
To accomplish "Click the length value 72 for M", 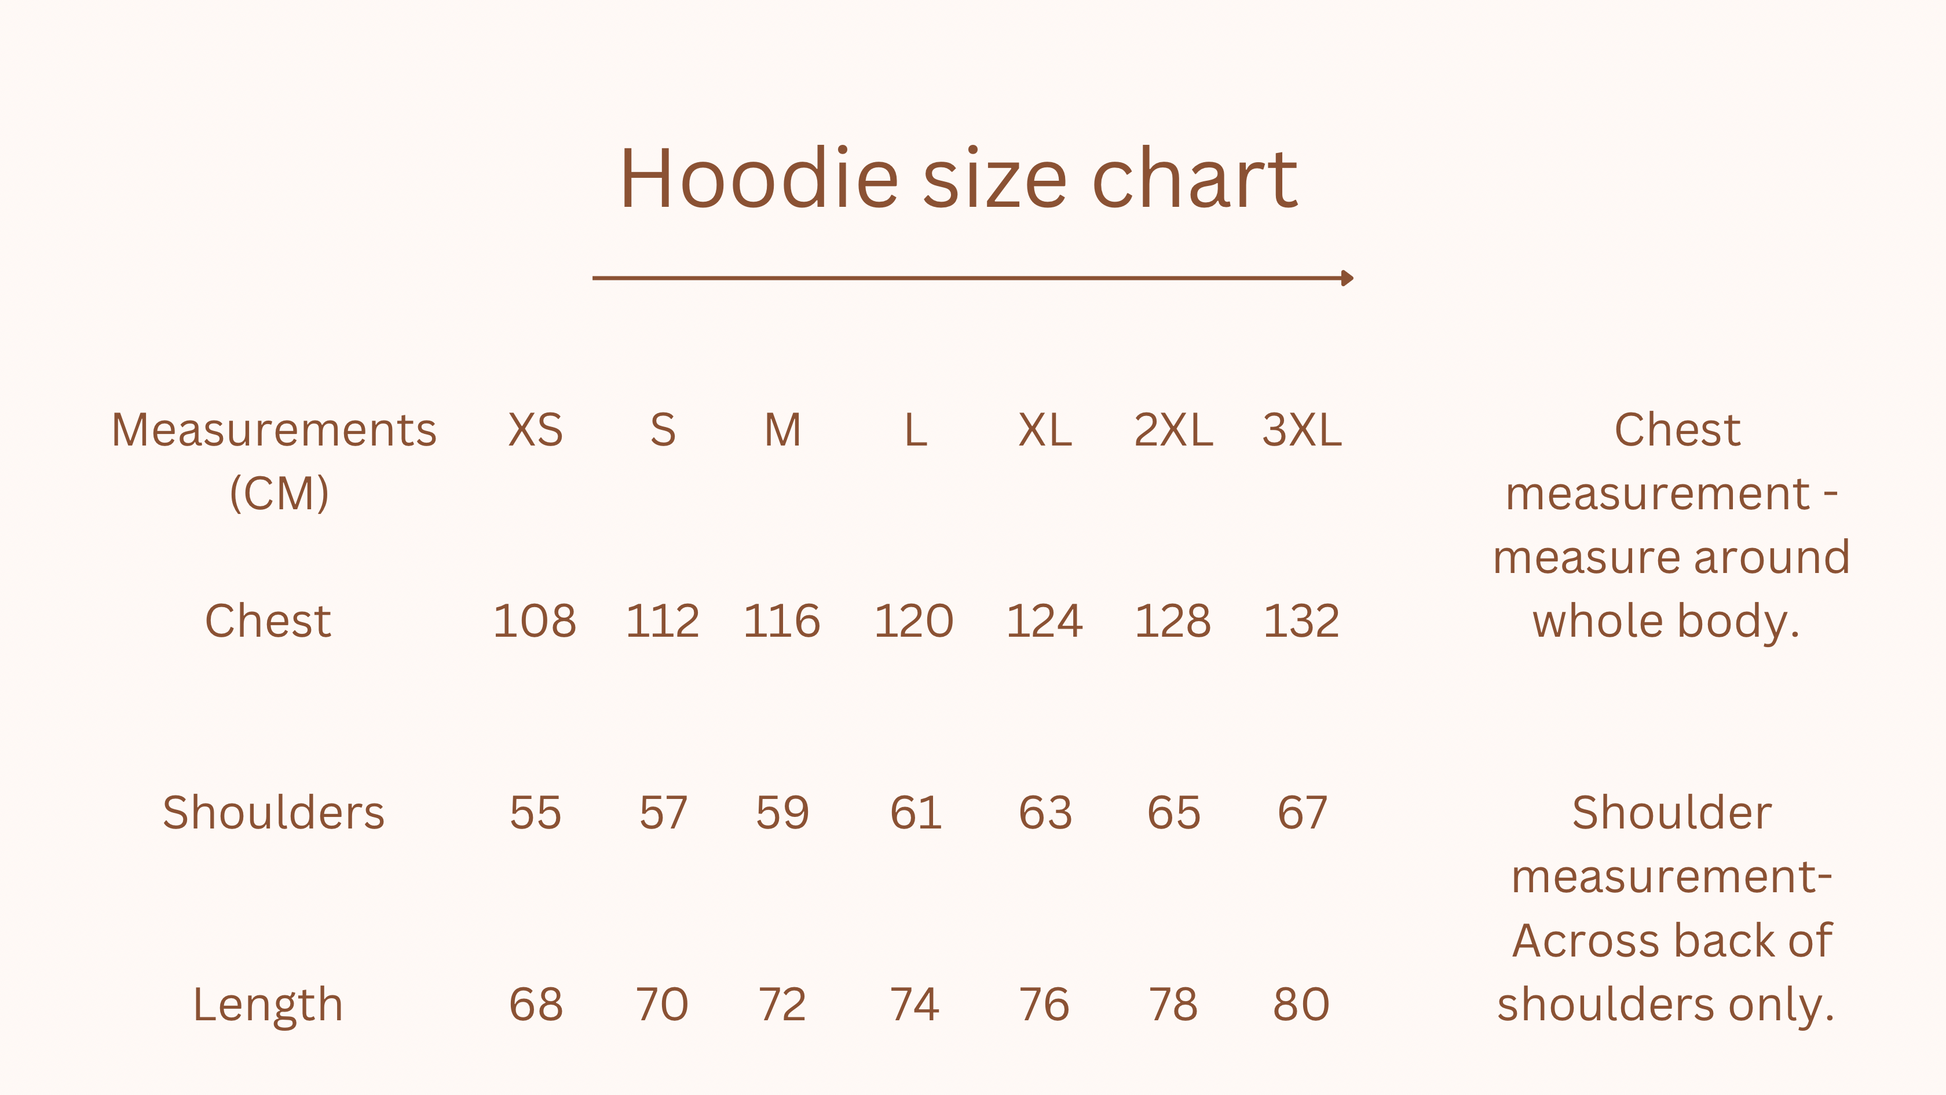I will 782,1005.
